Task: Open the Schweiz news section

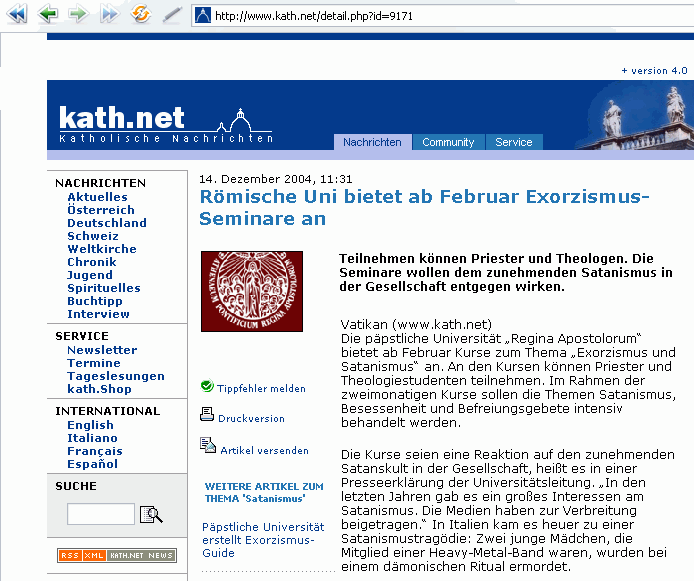Action: pyautogui.click(x=93, y=236)
